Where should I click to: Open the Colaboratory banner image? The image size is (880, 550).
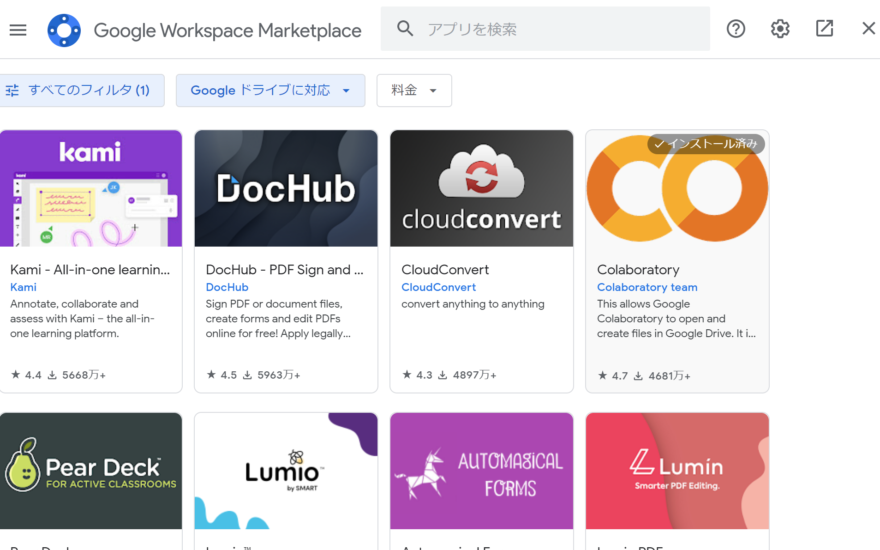click(x=677, y=191)
